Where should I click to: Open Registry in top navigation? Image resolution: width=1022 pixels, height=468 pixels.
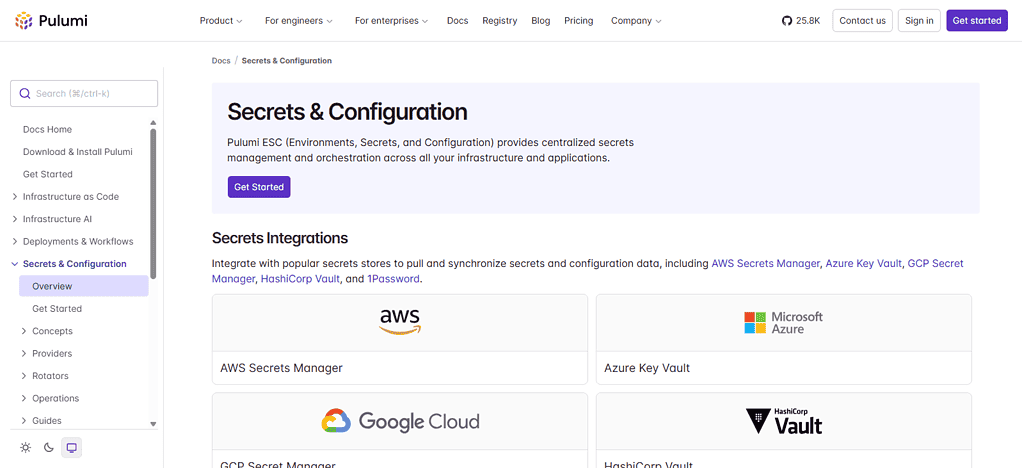(500, 21)
